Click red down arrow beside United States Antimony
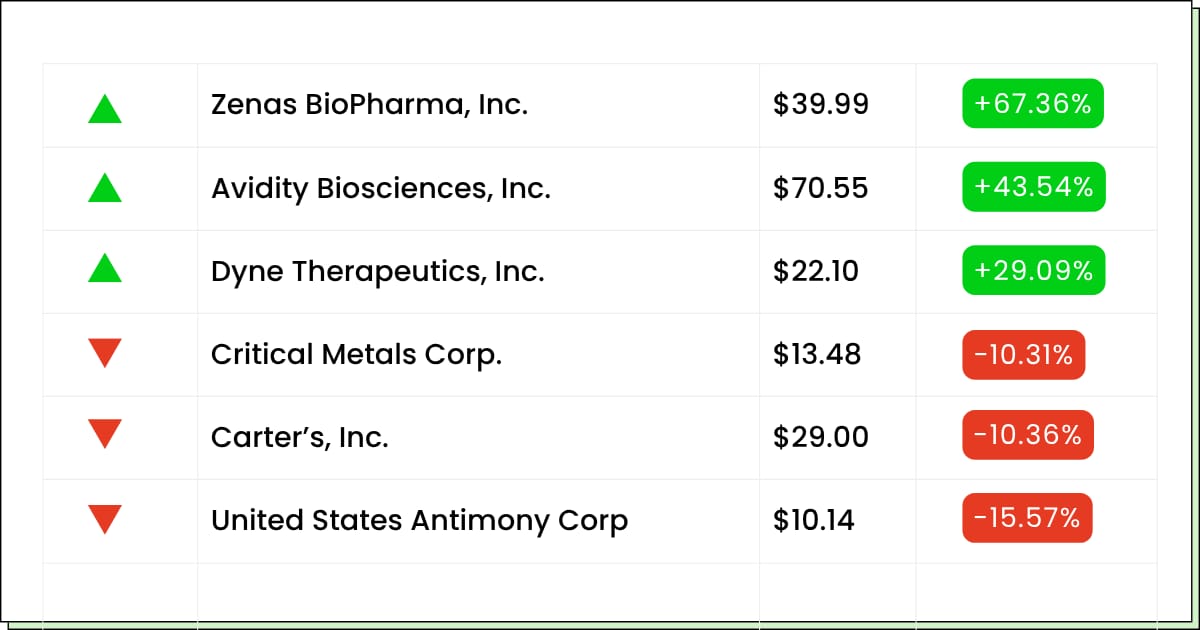This screenshot has width=1200, height=630. (x=105, y=519)
